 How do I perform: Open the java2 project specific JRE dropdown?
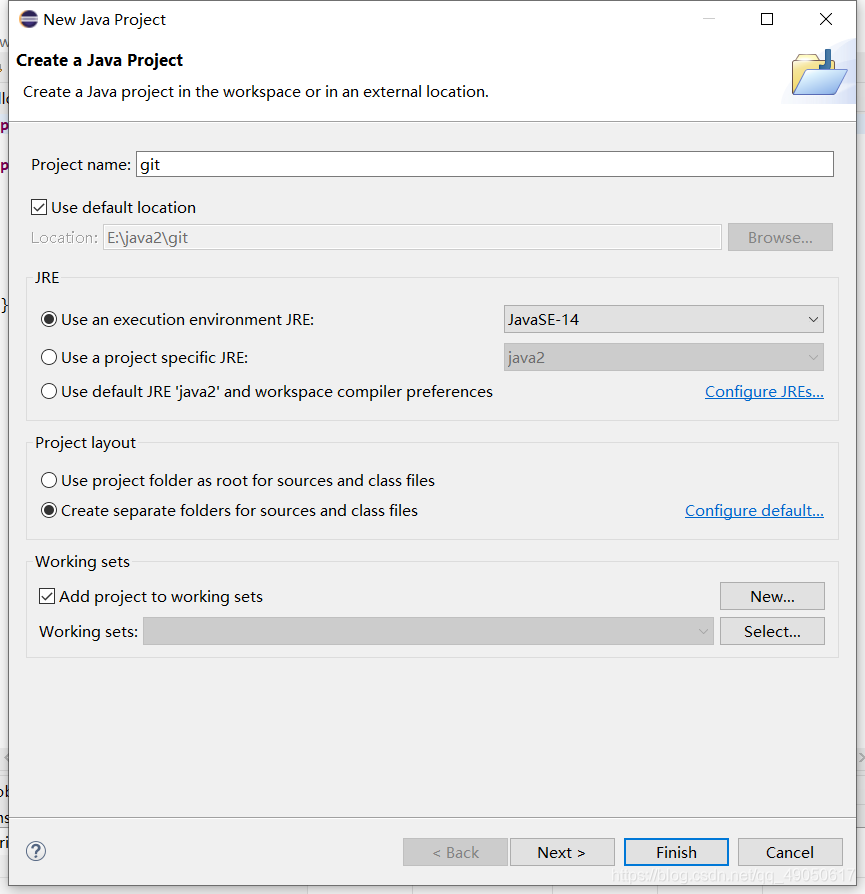pyautogui.click(x=664, y=357)
